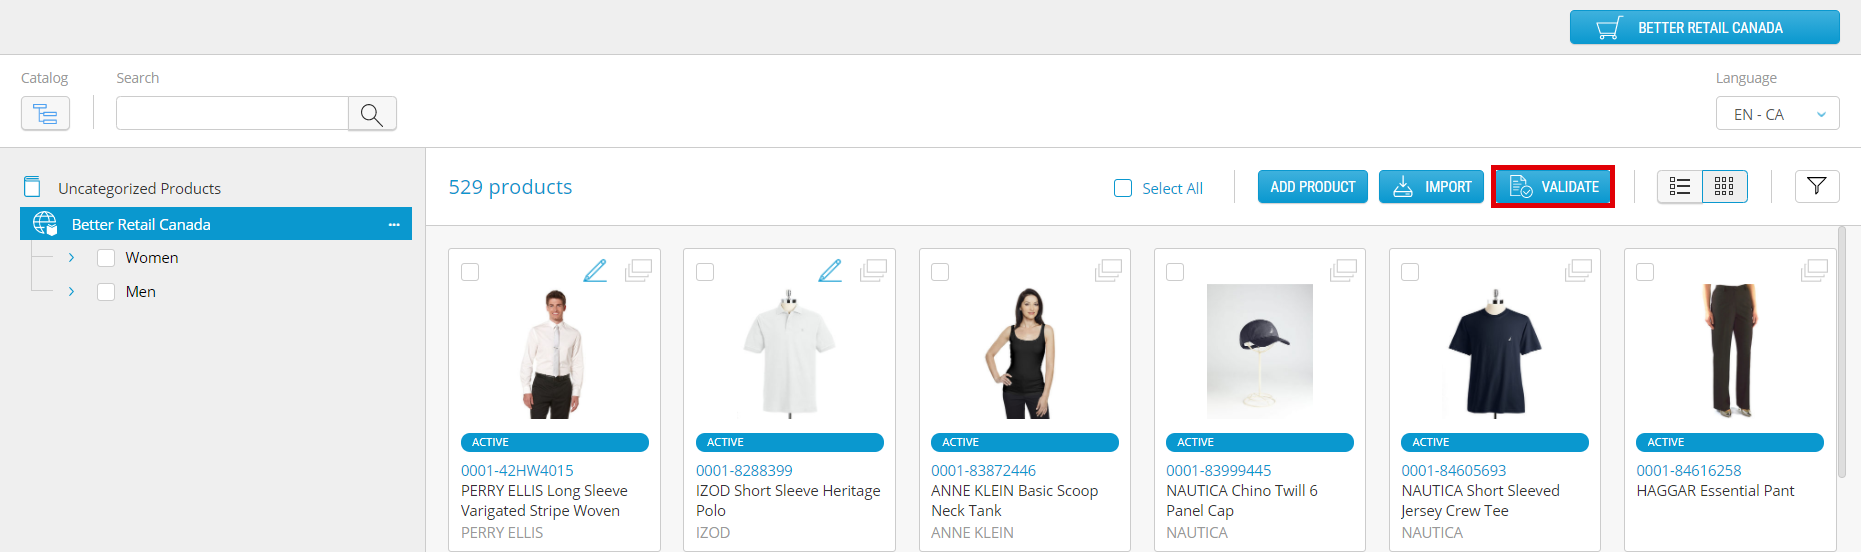
Task: Click variants icon on ANNE KLEIN tank card
Action: pos(1108,271)
